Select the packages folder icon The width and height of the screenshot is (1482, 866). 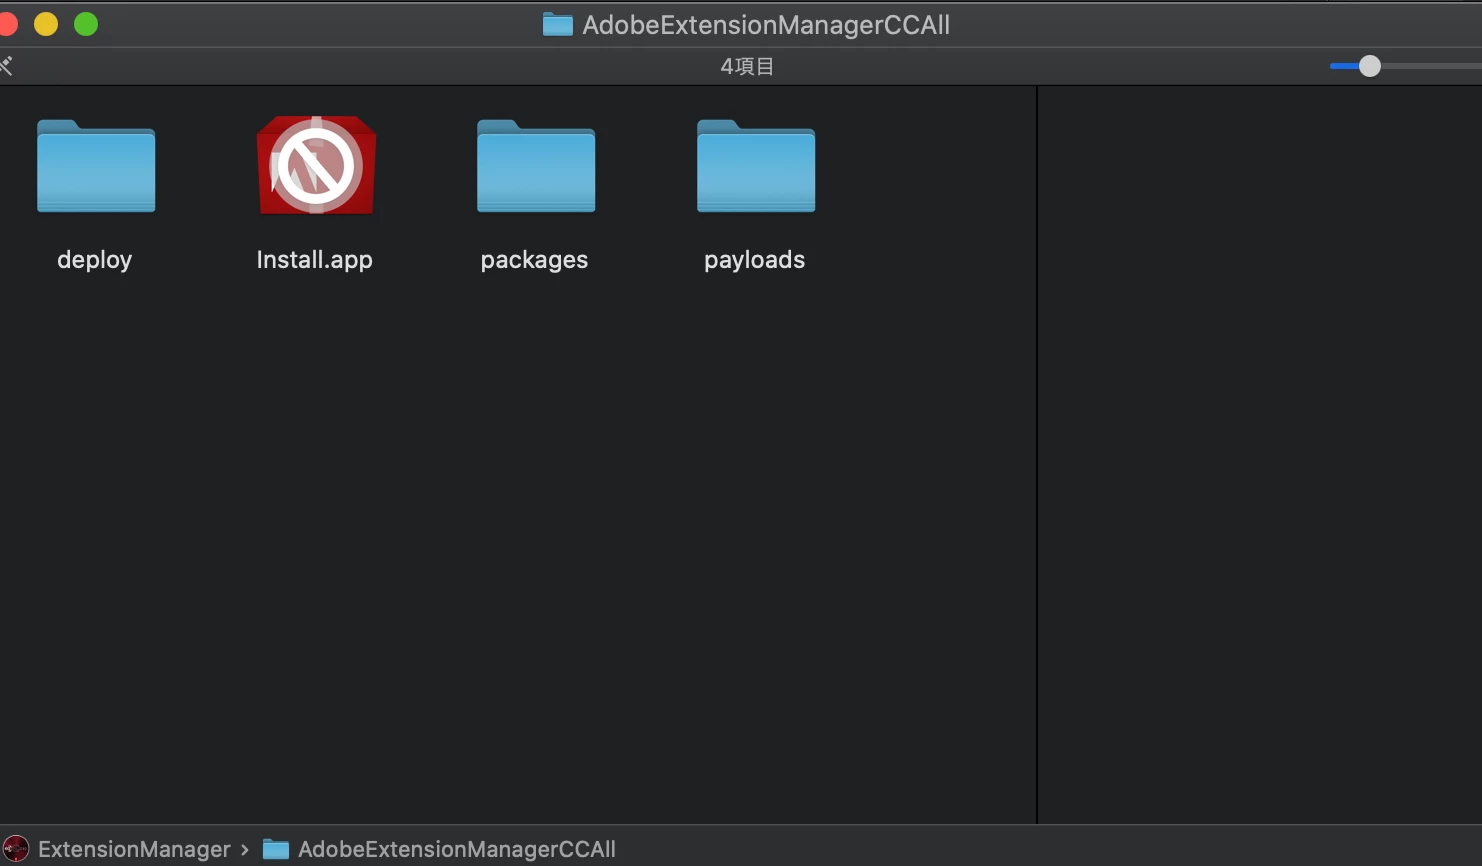coord(536,166)
